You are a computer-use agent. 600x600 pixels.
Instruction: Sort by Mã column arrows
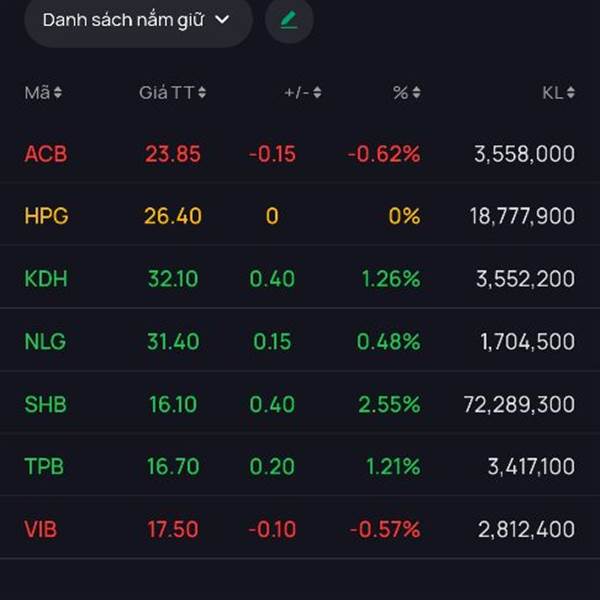[x=57, y=92]
